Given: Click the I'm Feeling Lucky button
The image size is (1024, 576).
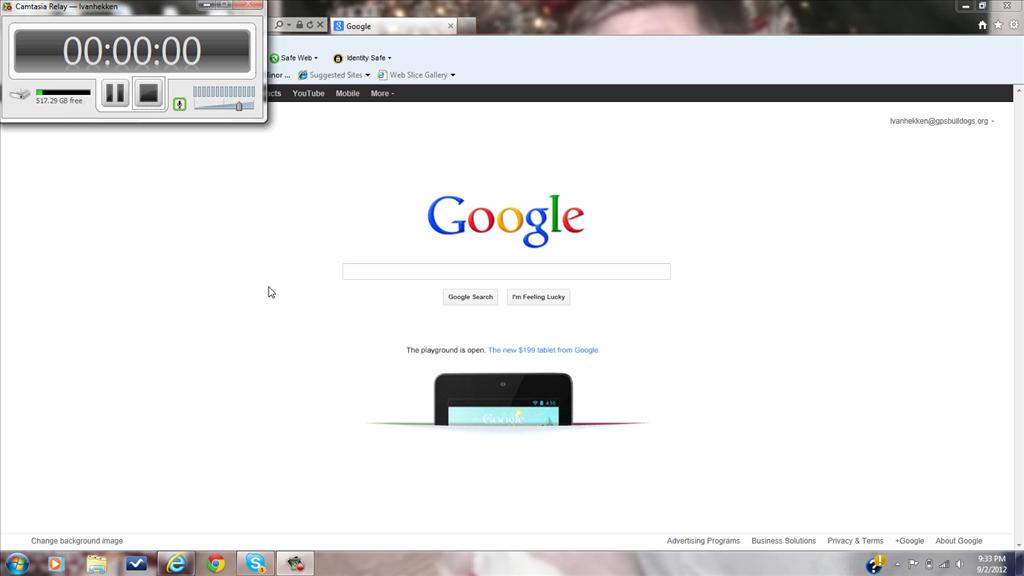Looking at the screenshot, I should 538,297.
